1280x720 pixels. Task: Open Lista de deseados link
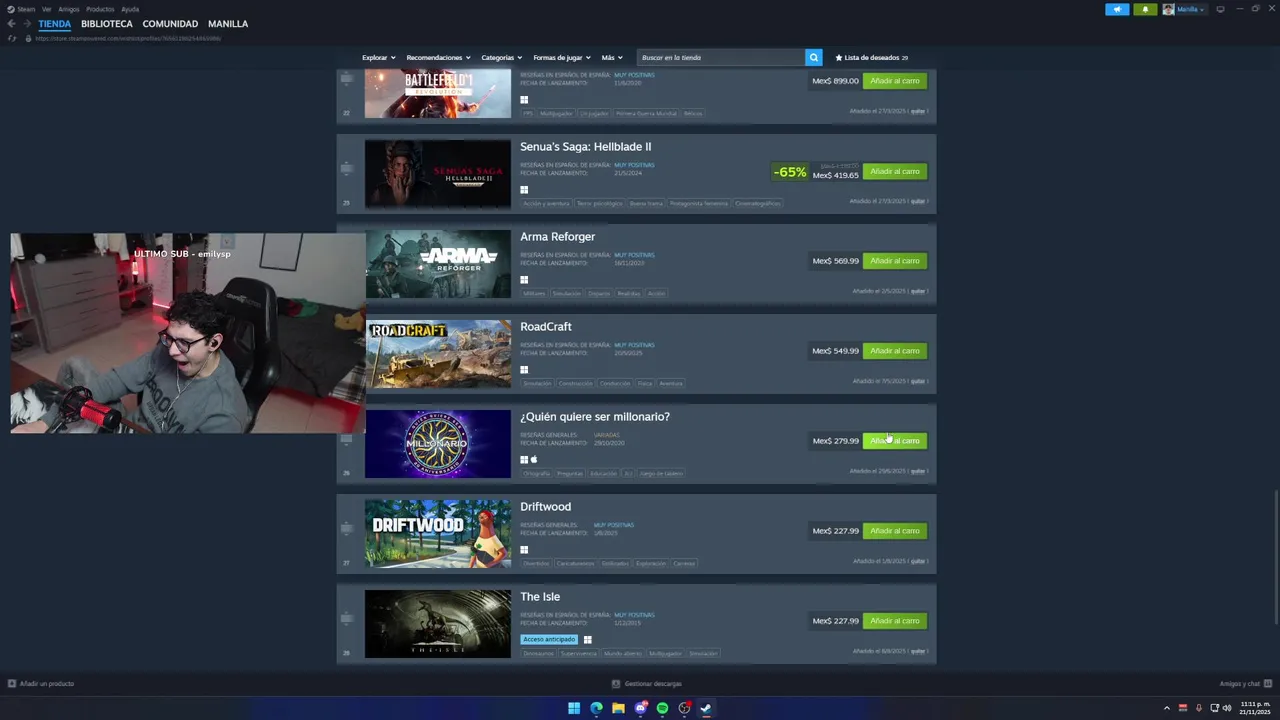click(x=872, y=58)
